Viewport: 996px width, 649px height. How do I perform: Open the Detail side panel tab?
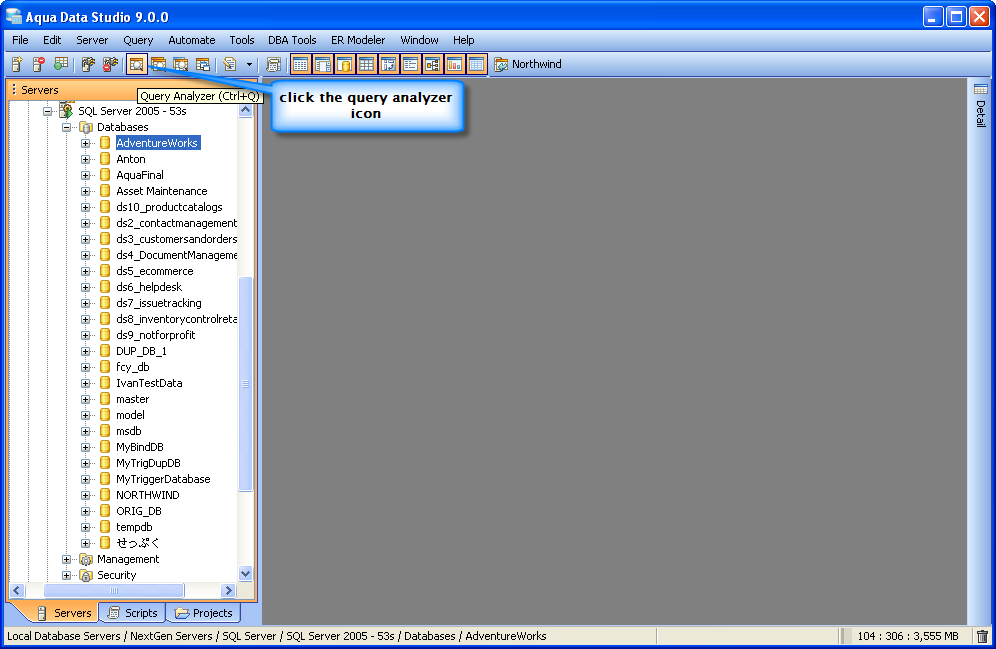[x=981, y=106]
